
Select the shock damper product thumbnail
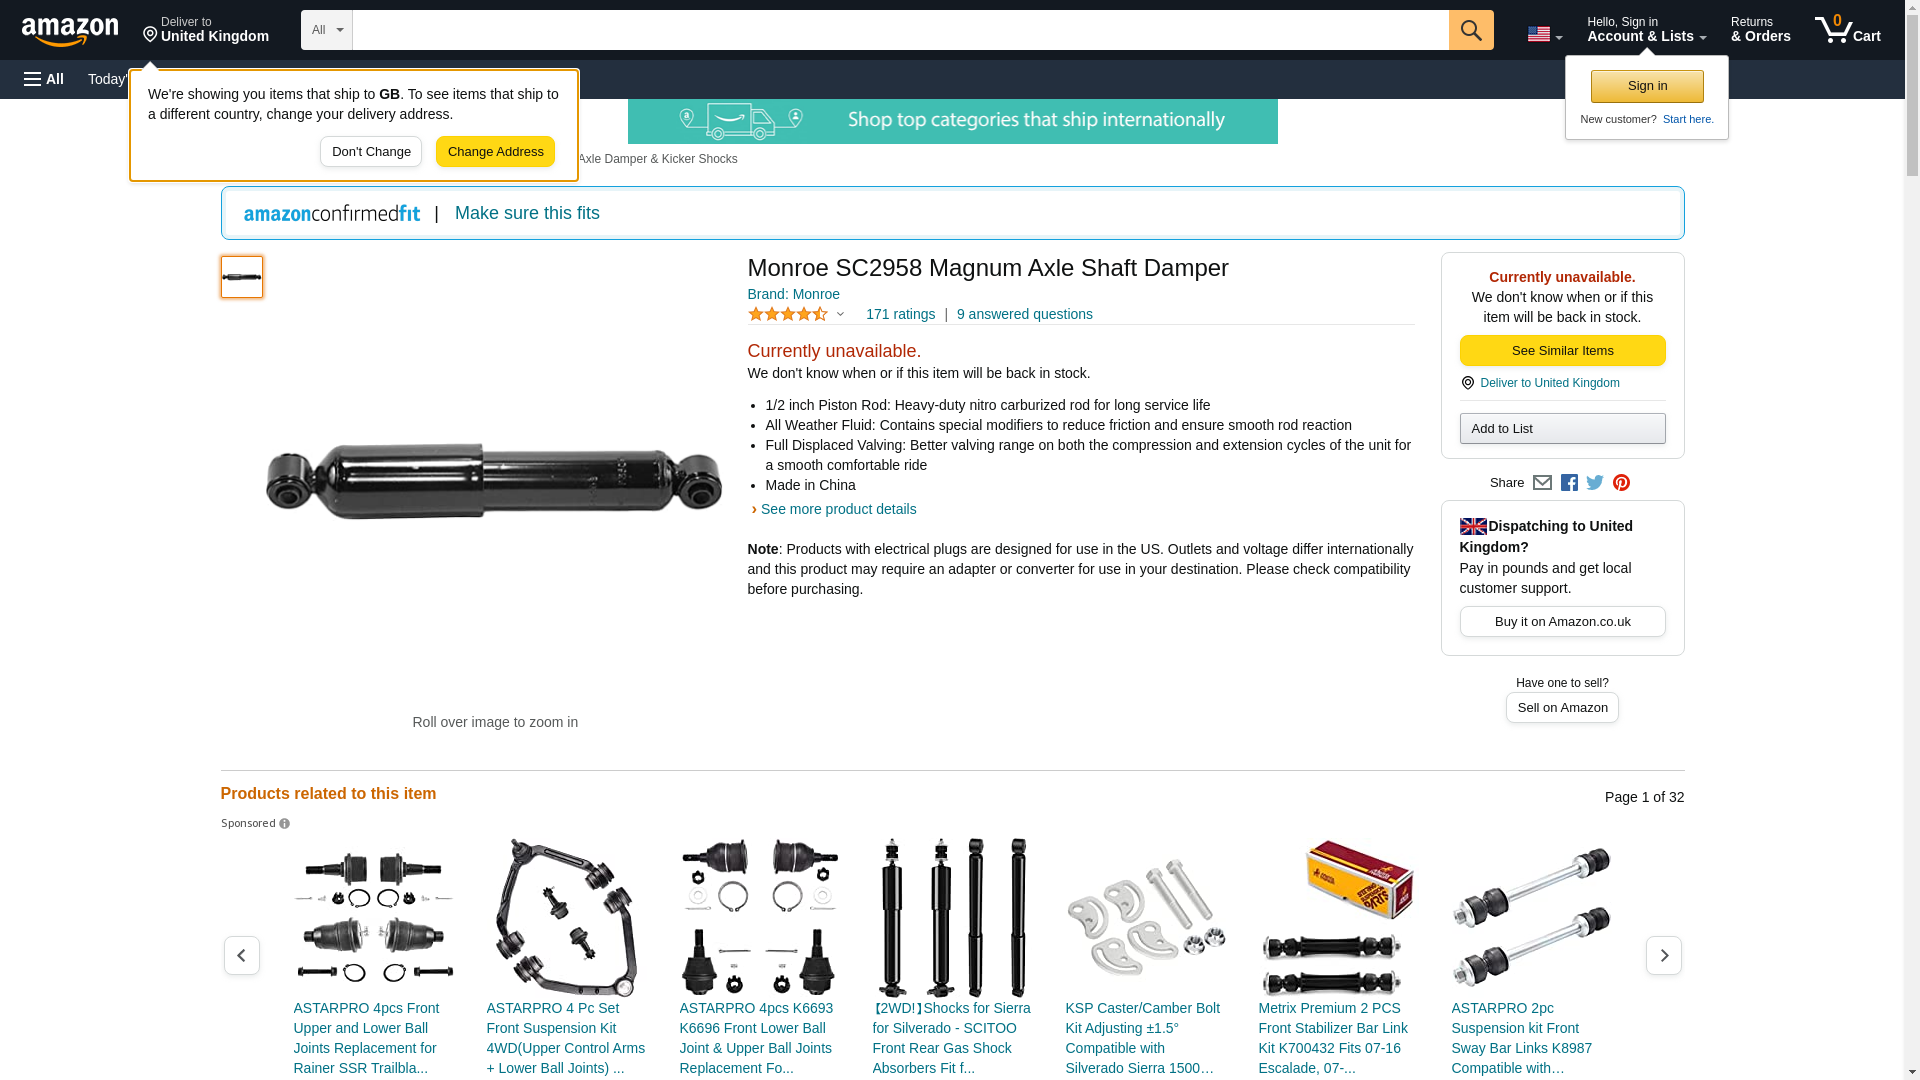click(242, 277)
